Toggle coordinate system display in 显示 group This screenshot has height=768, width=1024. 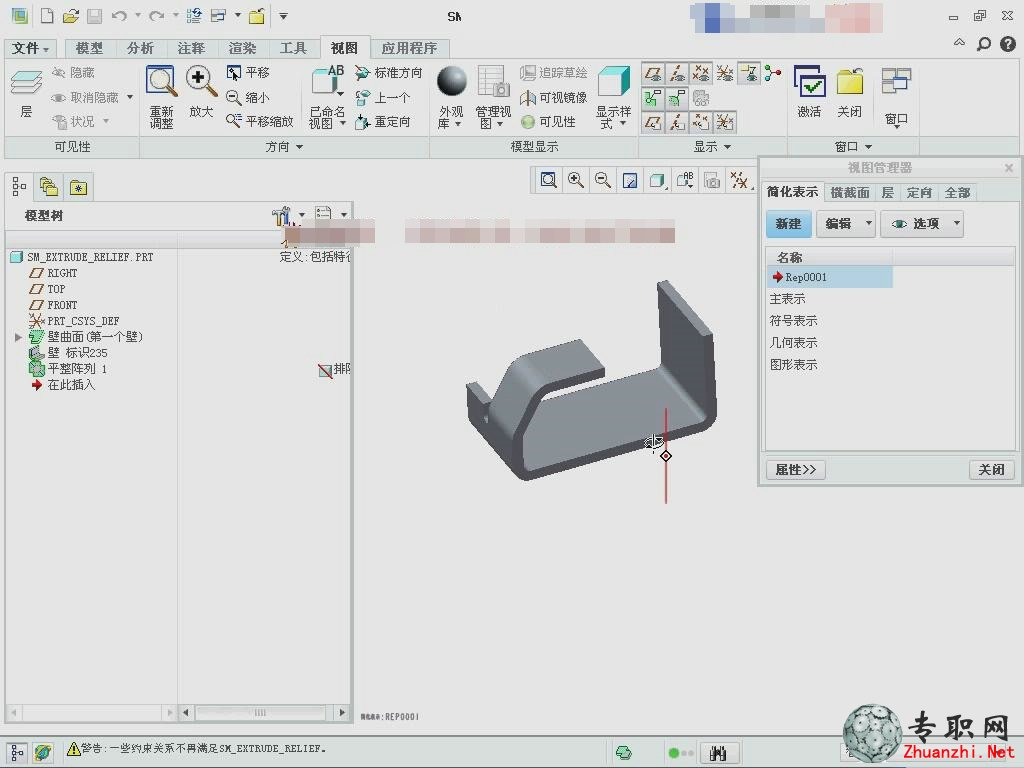tap(725, 73)
